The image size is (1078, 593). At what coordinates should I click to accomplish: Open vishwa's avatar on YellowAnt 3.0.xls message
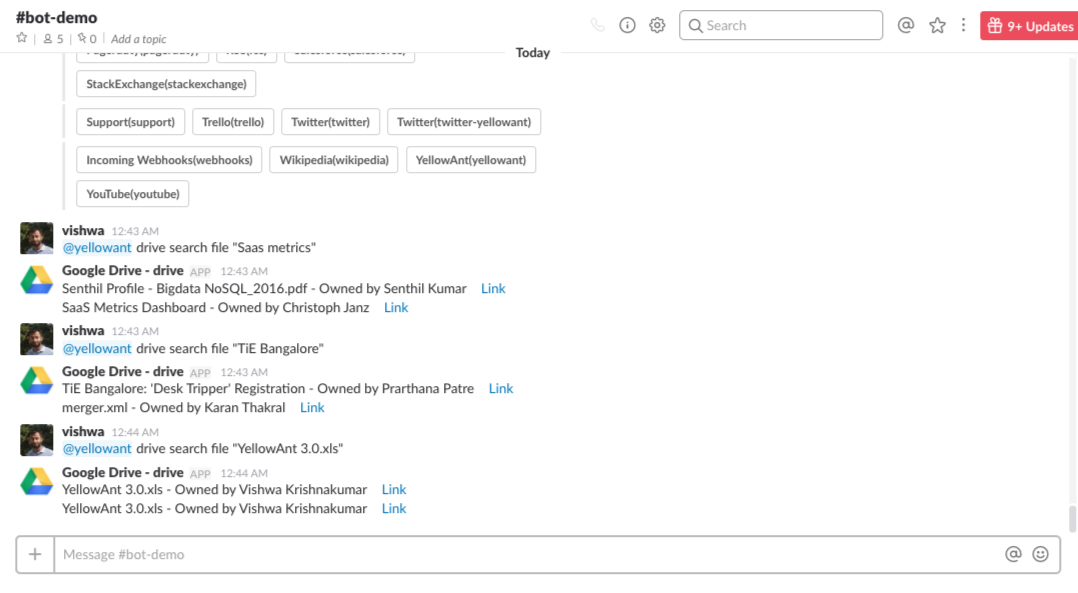coord(36,440)
